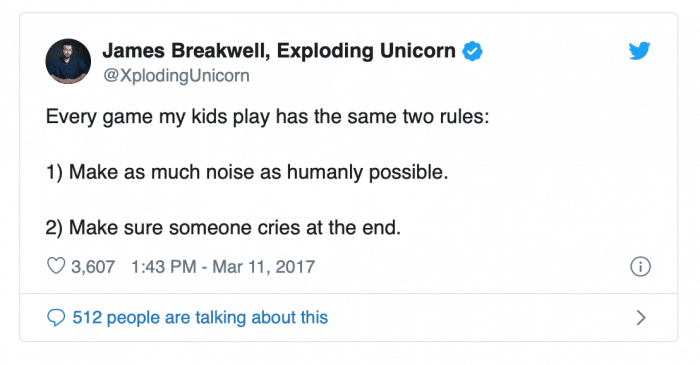The width and height of the screenshot is (700, 365).
Task: Expand the conversation using the right chevron
Action: (x=641, y=318)
